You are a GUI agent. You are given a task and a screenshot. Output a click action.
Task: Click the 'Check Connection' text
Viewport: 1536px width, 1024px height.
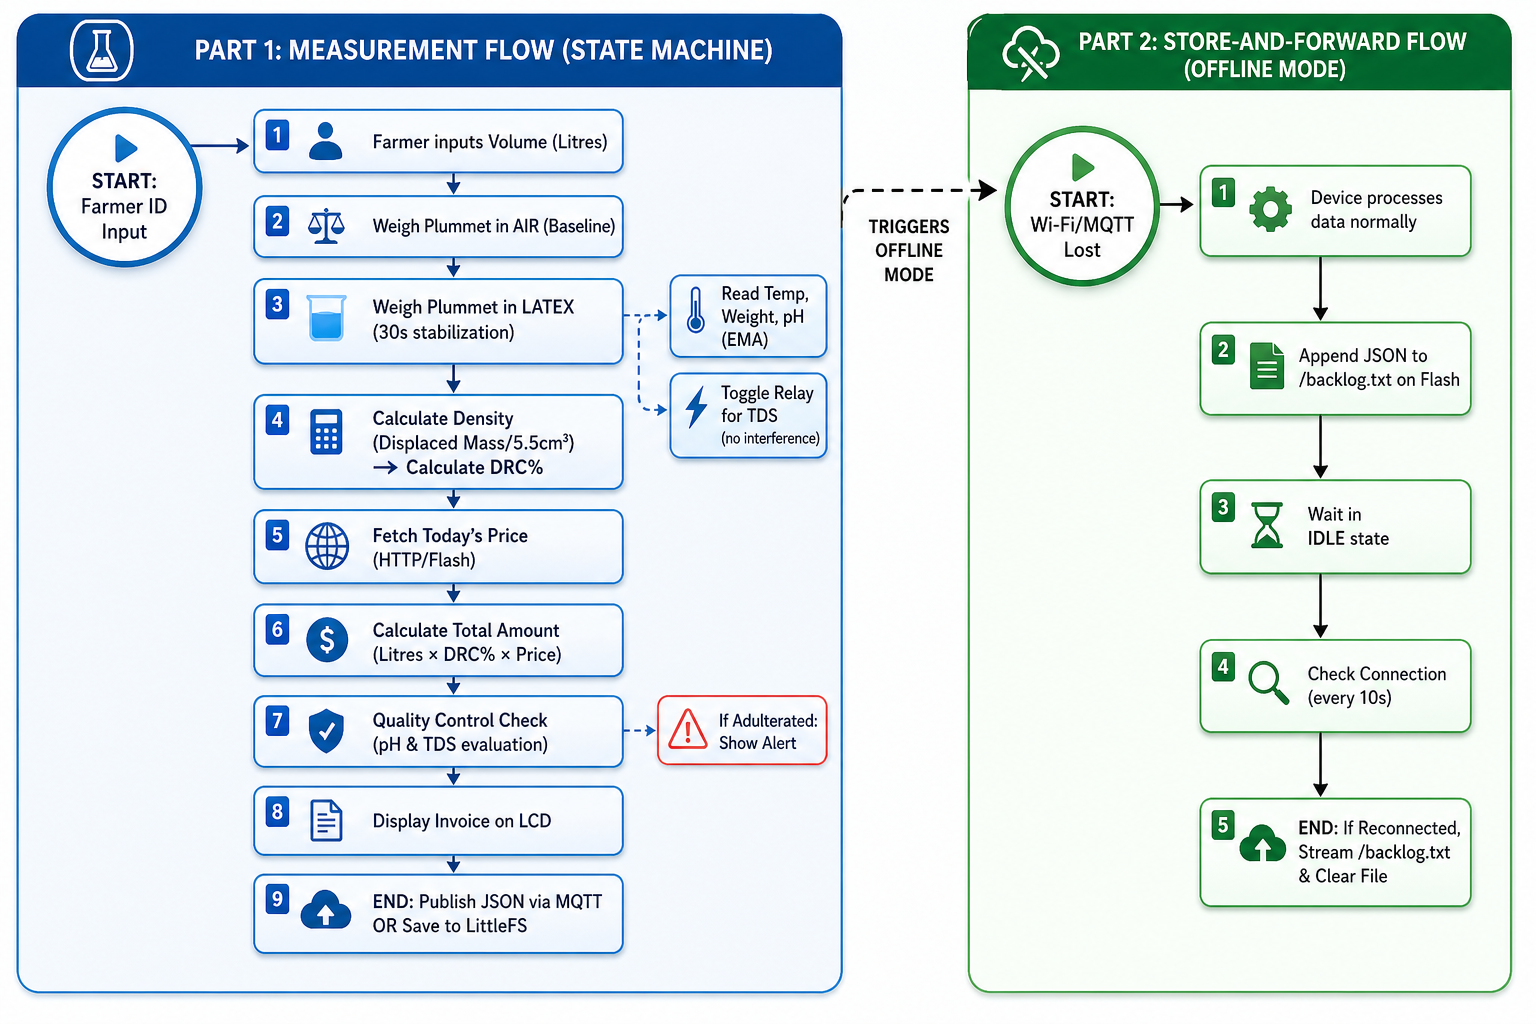click(1377, 674)
